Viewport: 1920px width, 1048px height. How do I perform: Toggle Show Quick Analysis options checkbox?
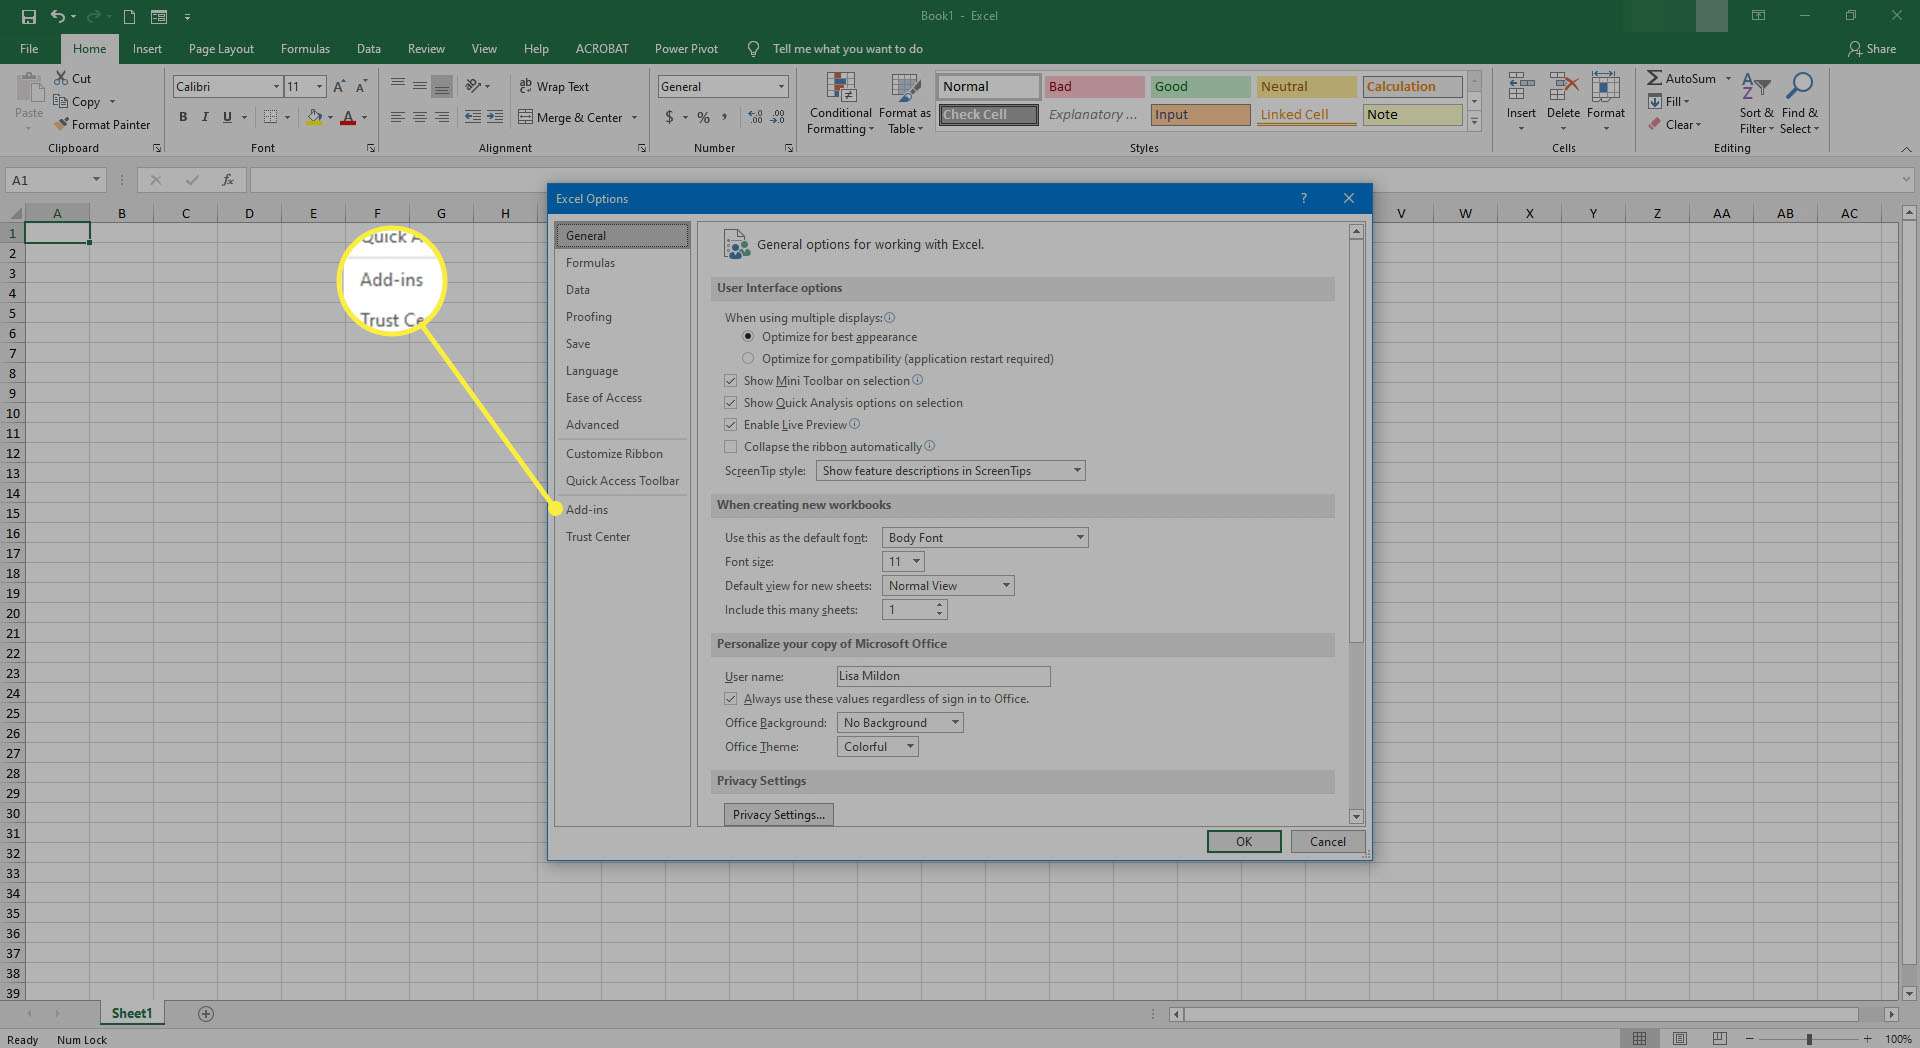(x=731, y=402)
